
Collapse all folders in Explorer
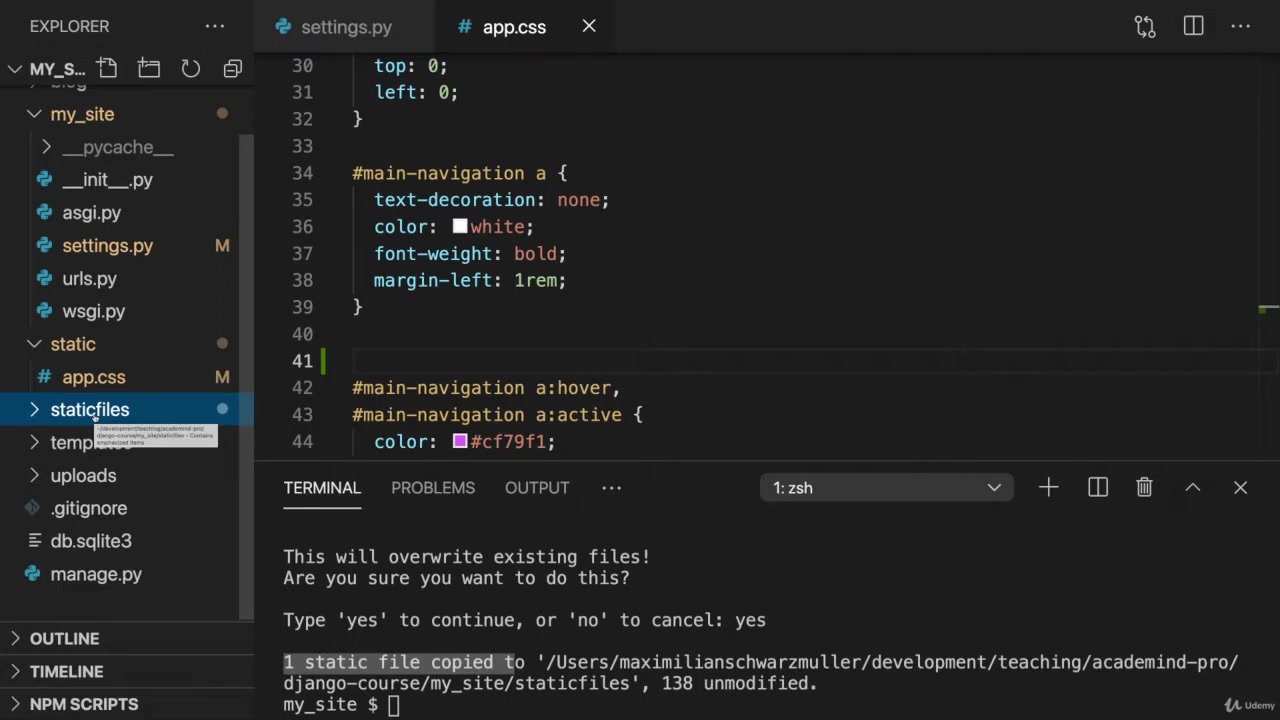[x=233, y=69]
